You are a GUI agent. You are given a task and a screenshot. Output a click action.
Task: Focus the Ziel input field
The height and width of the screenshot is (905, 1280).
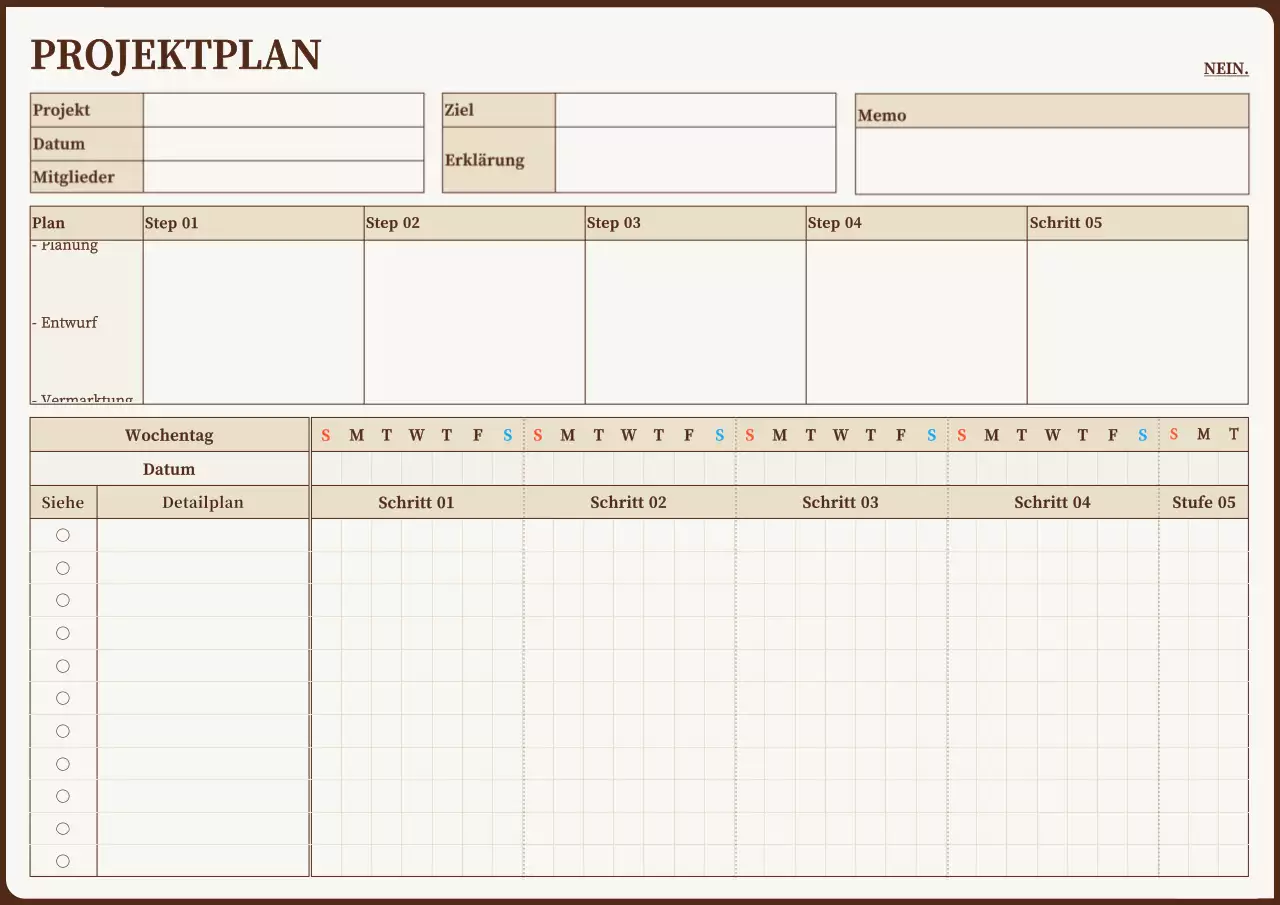695,110
